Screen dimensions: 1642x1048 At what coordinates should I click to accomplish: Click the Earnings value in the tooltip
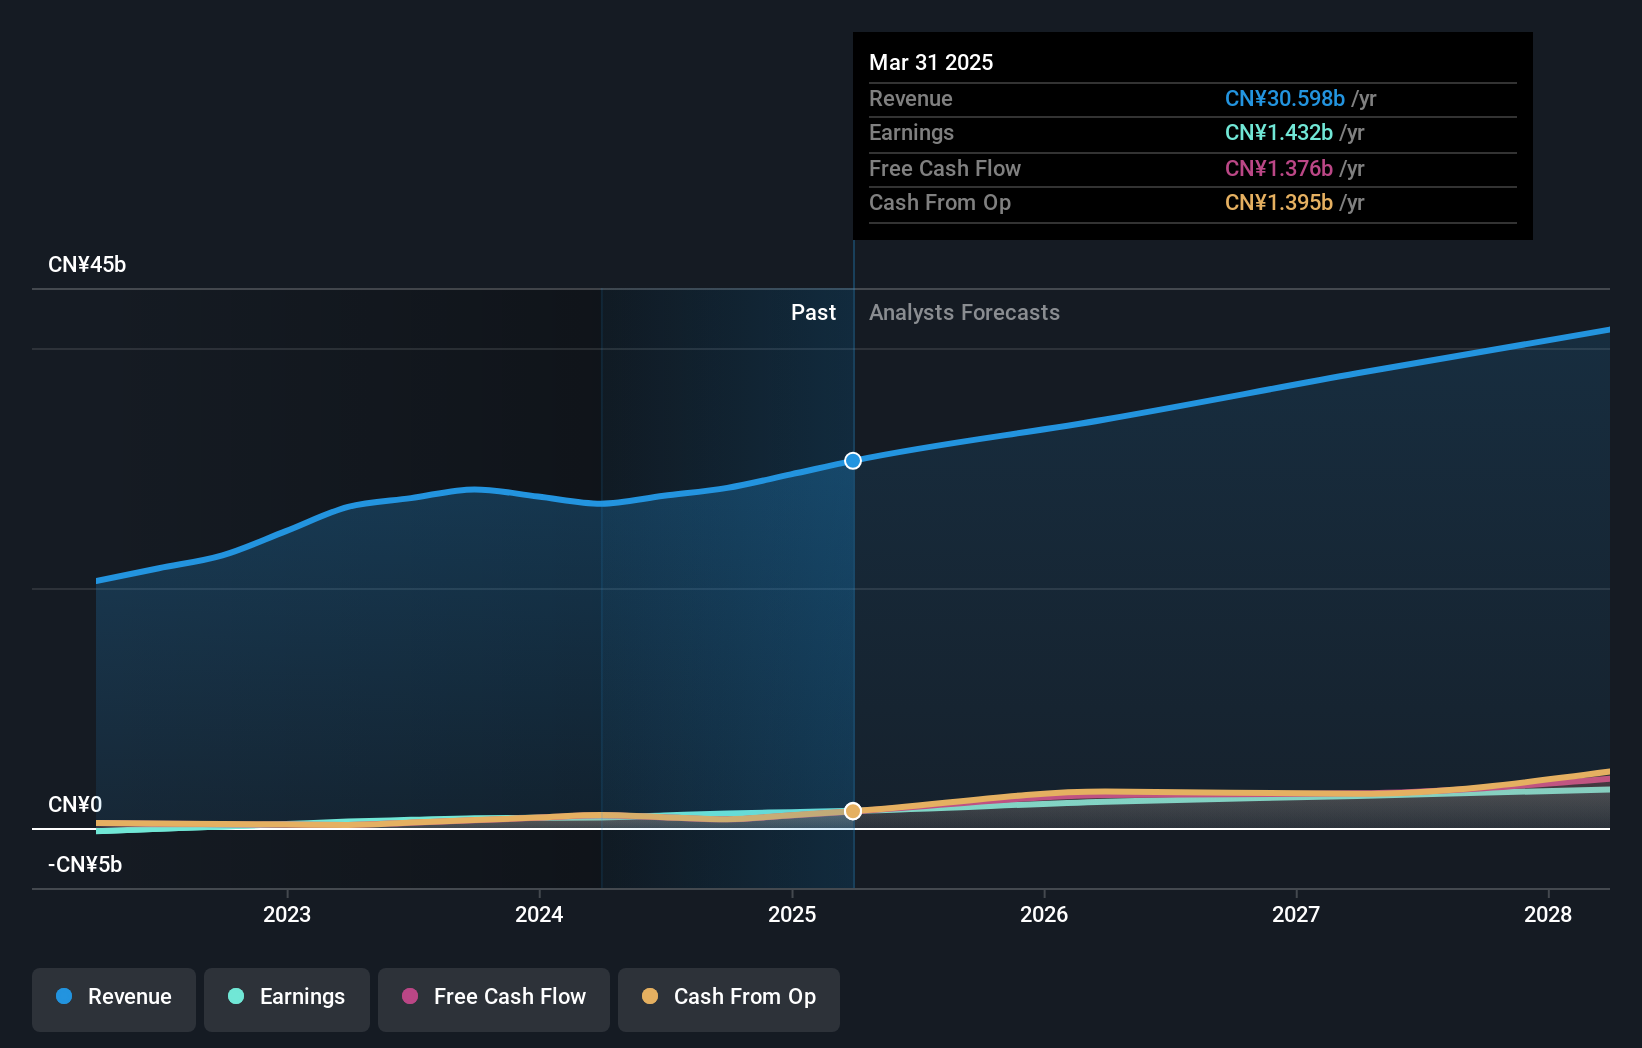pos(1279,132)
